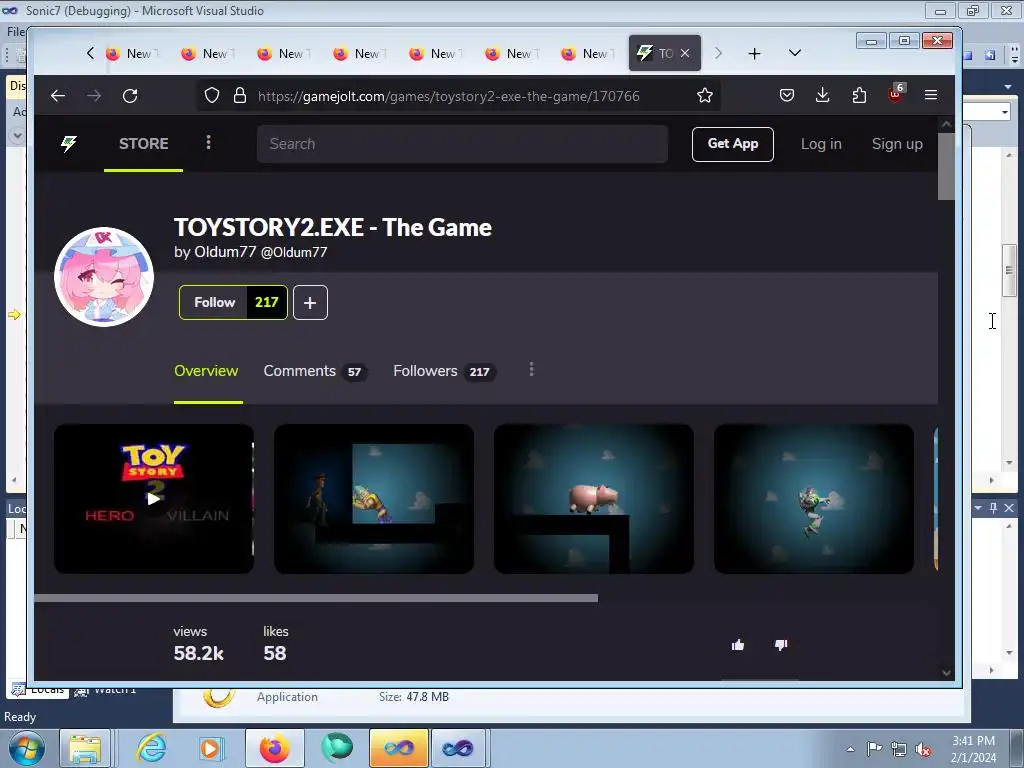Open Visual Studio File menu
Viewport: 1024px width, 768px height.
click(x=16, y=31)
